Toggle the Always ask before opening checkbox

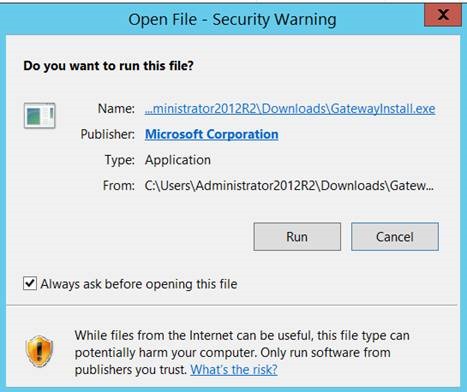click(30, 284)
